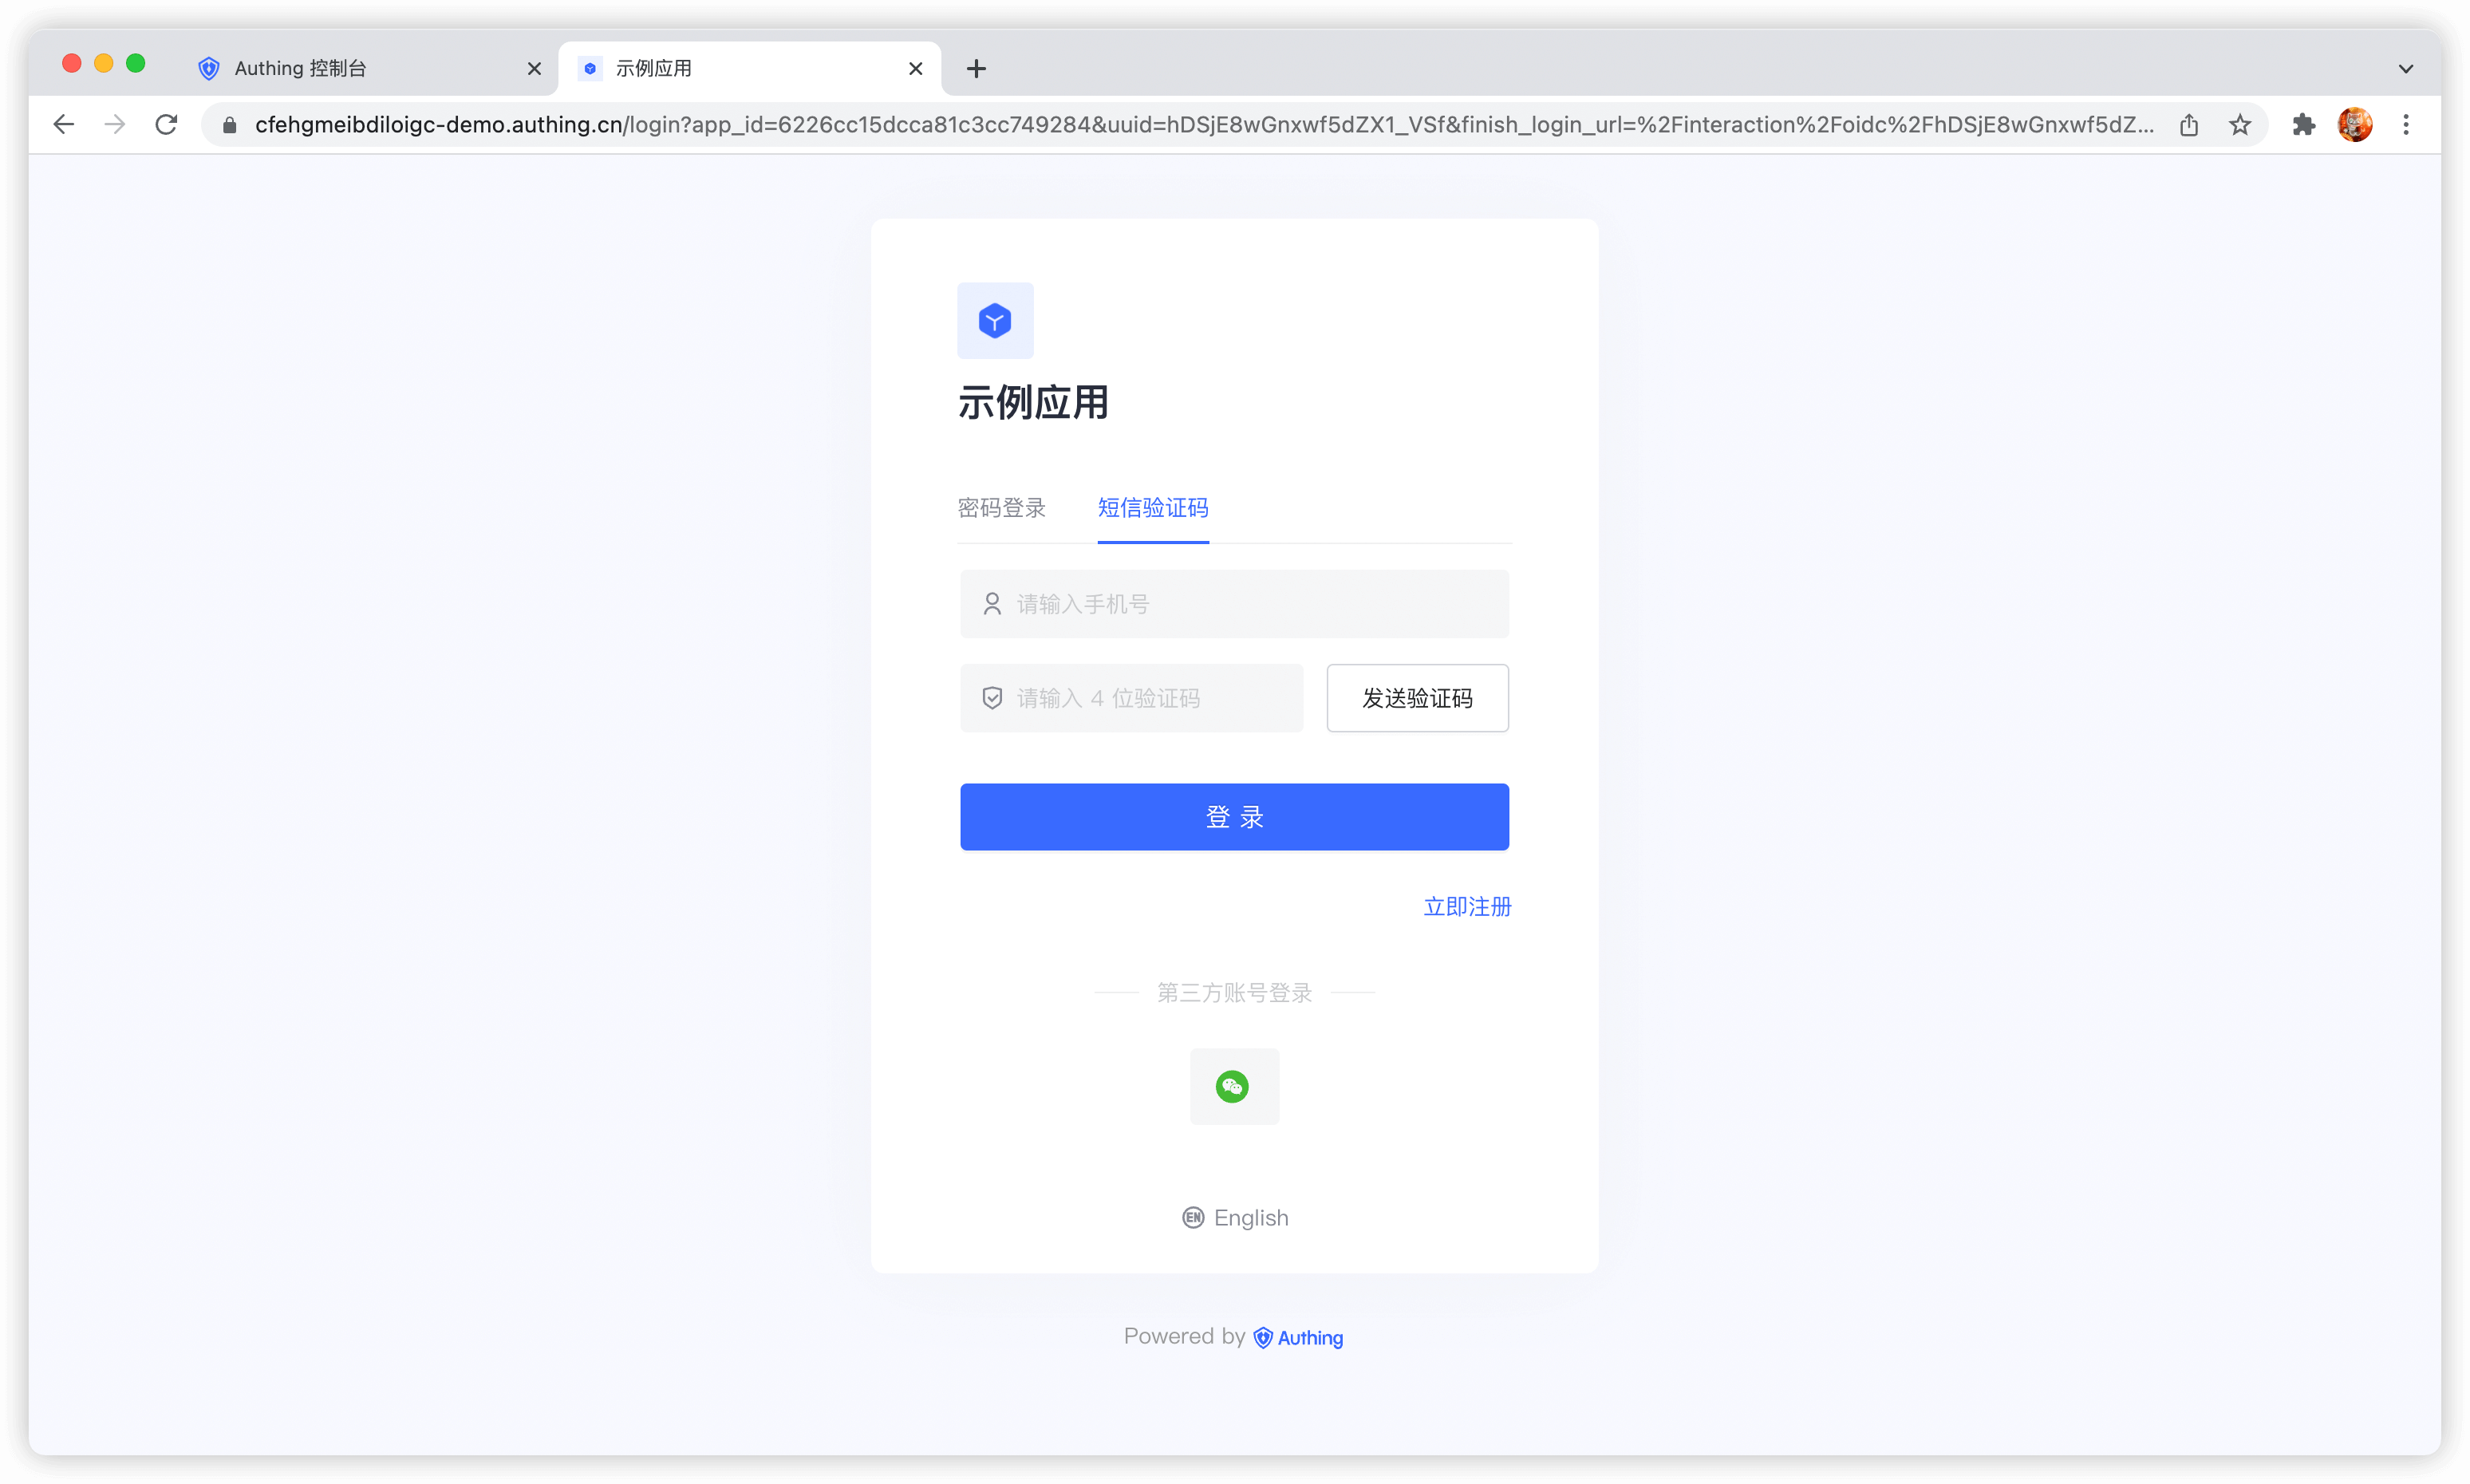Click the browser back arrow
Screen dimensions: 2470x1484
pos(64,124)
